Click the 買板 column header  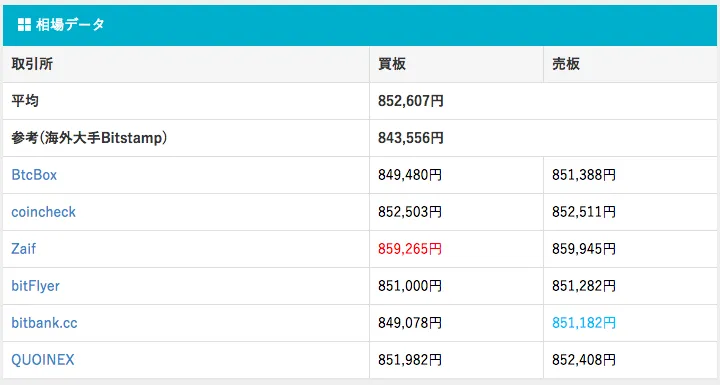[392, 64]
